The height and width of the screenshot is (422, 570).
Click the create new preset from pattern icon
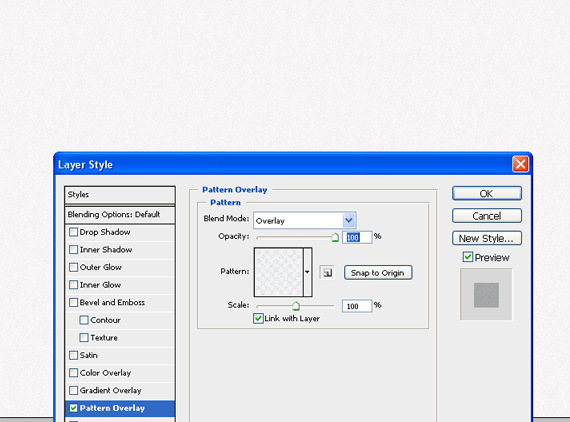327,272
